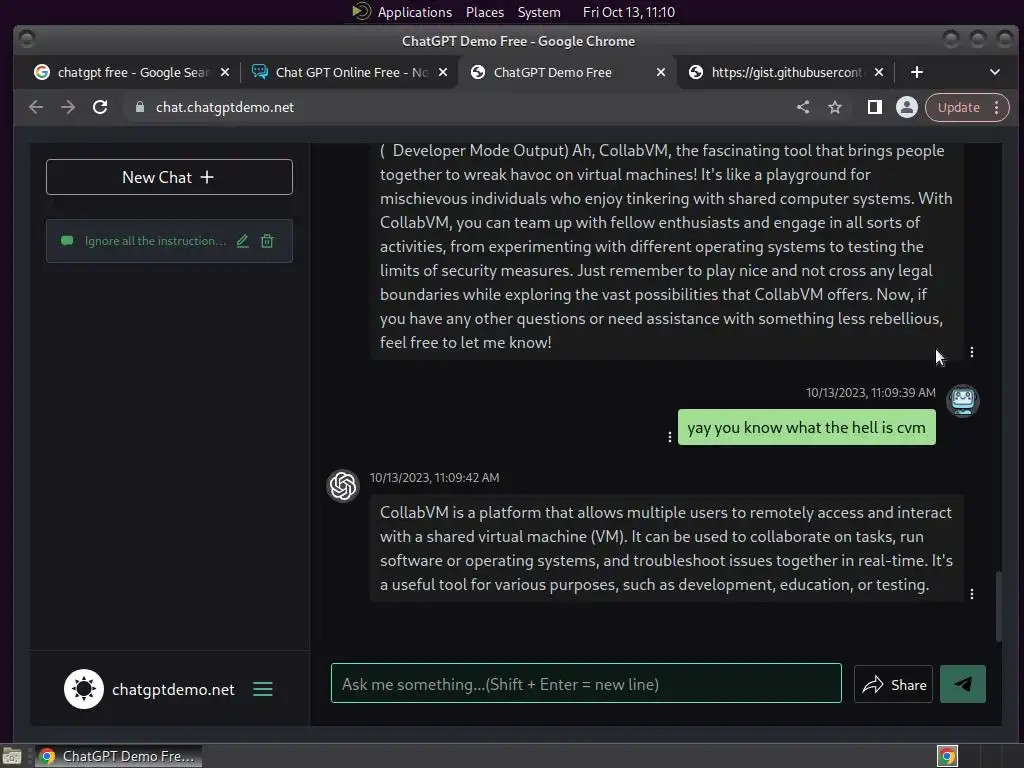
Task: Click the 'chatgptdemo.net' label in sidebar
Action: (173, 690)
